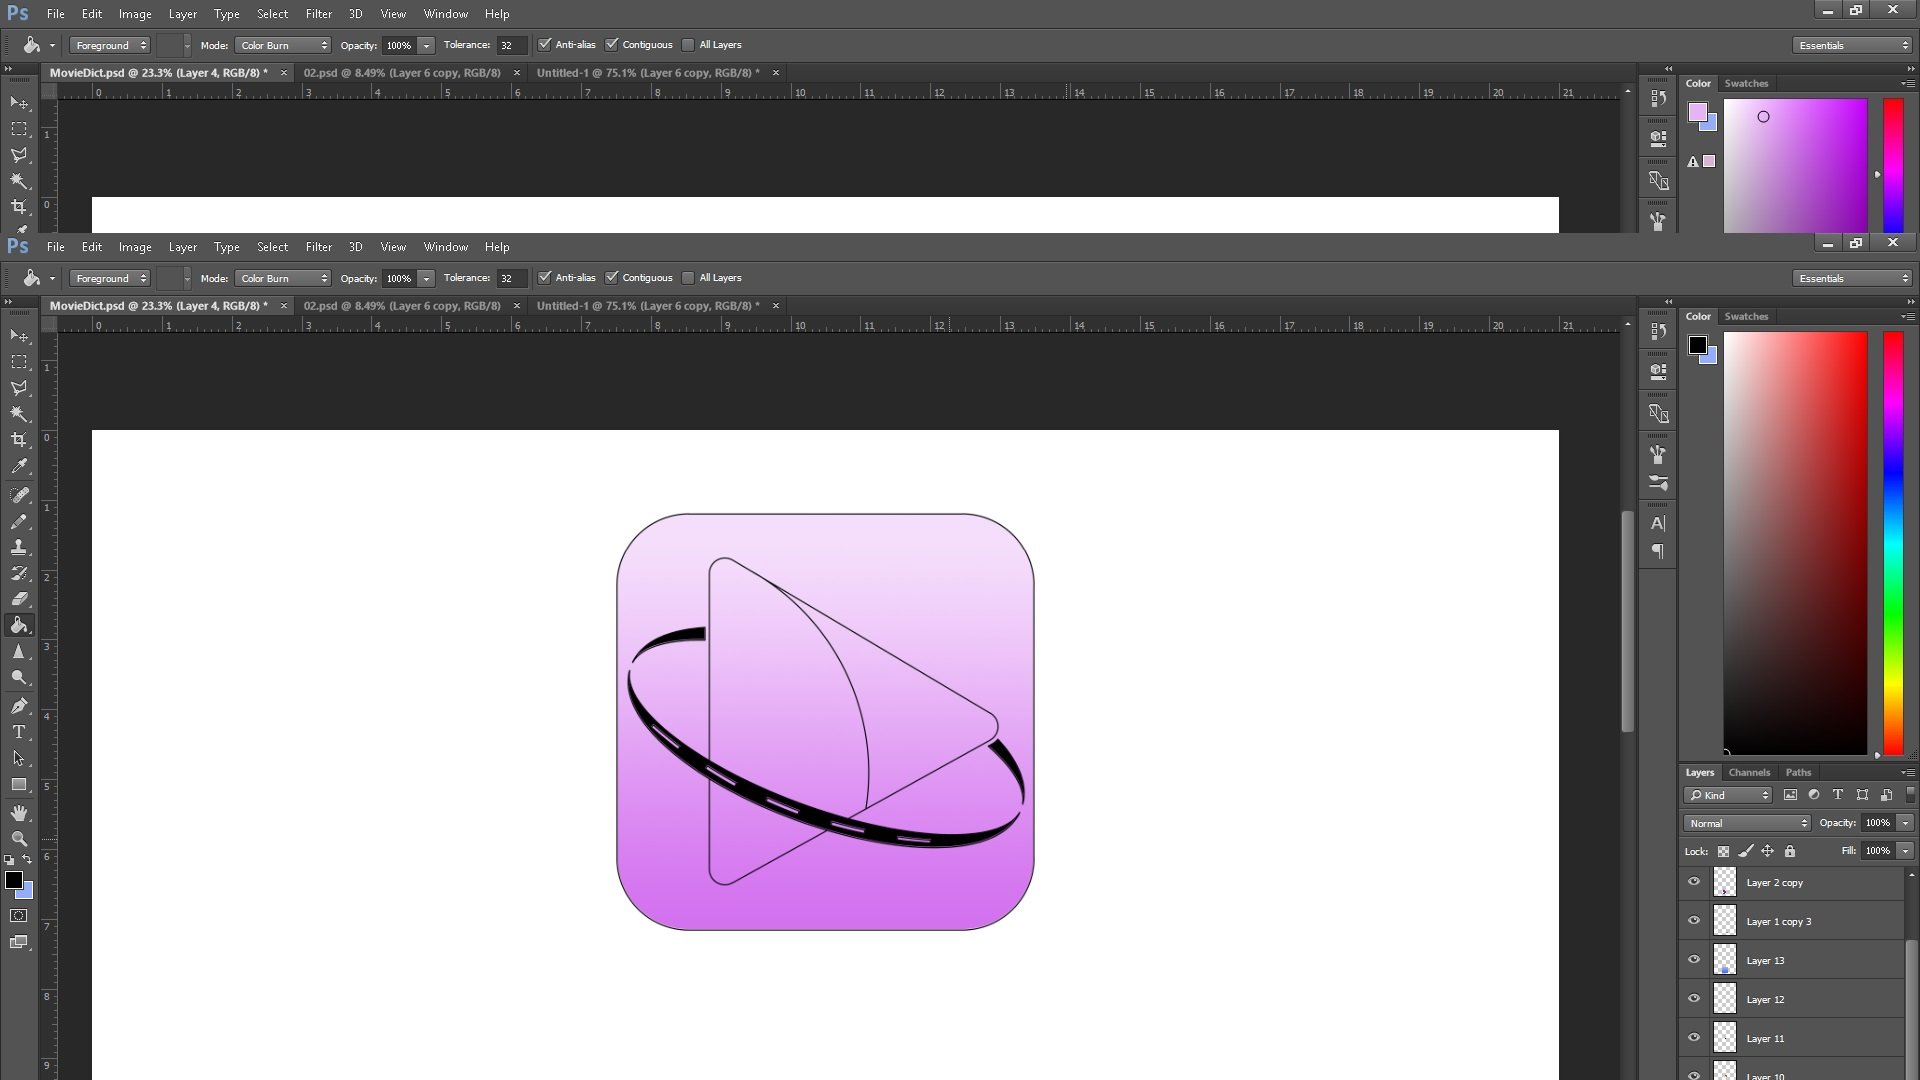Switch to the Channels tab

(1749, 772)
